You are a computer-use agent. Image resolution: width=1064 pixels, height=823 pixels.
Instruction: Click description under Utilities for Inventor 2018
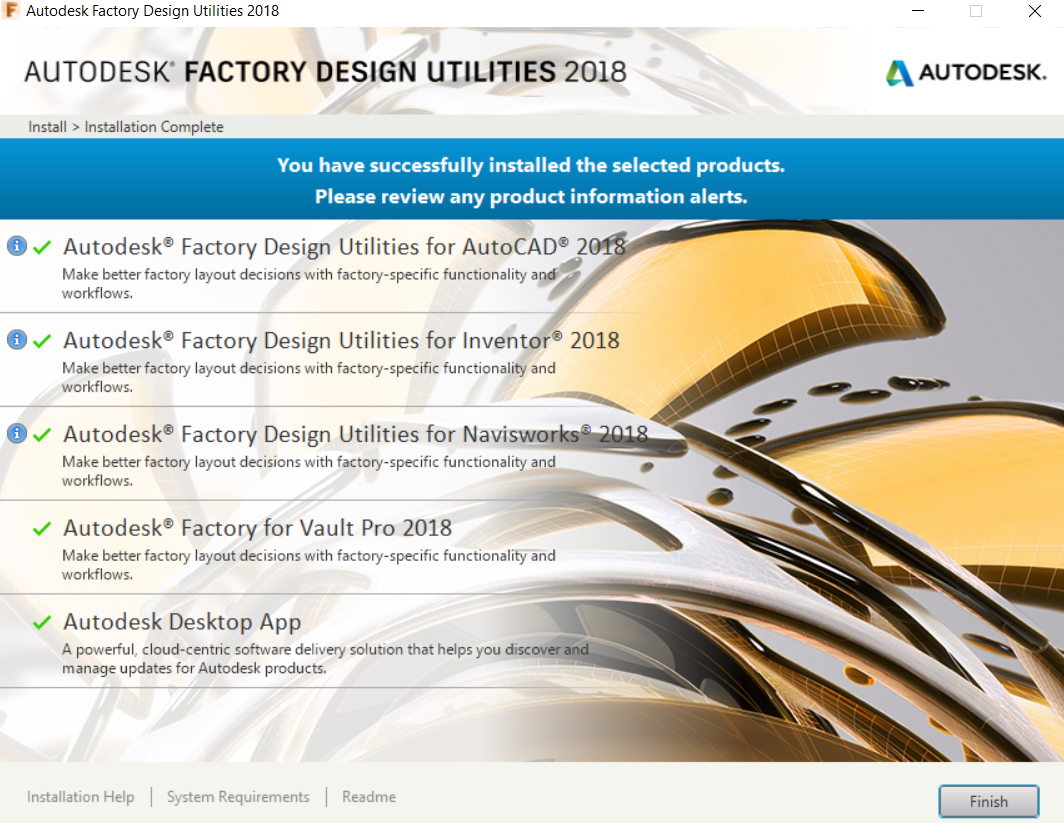click(x=309, y=377)
